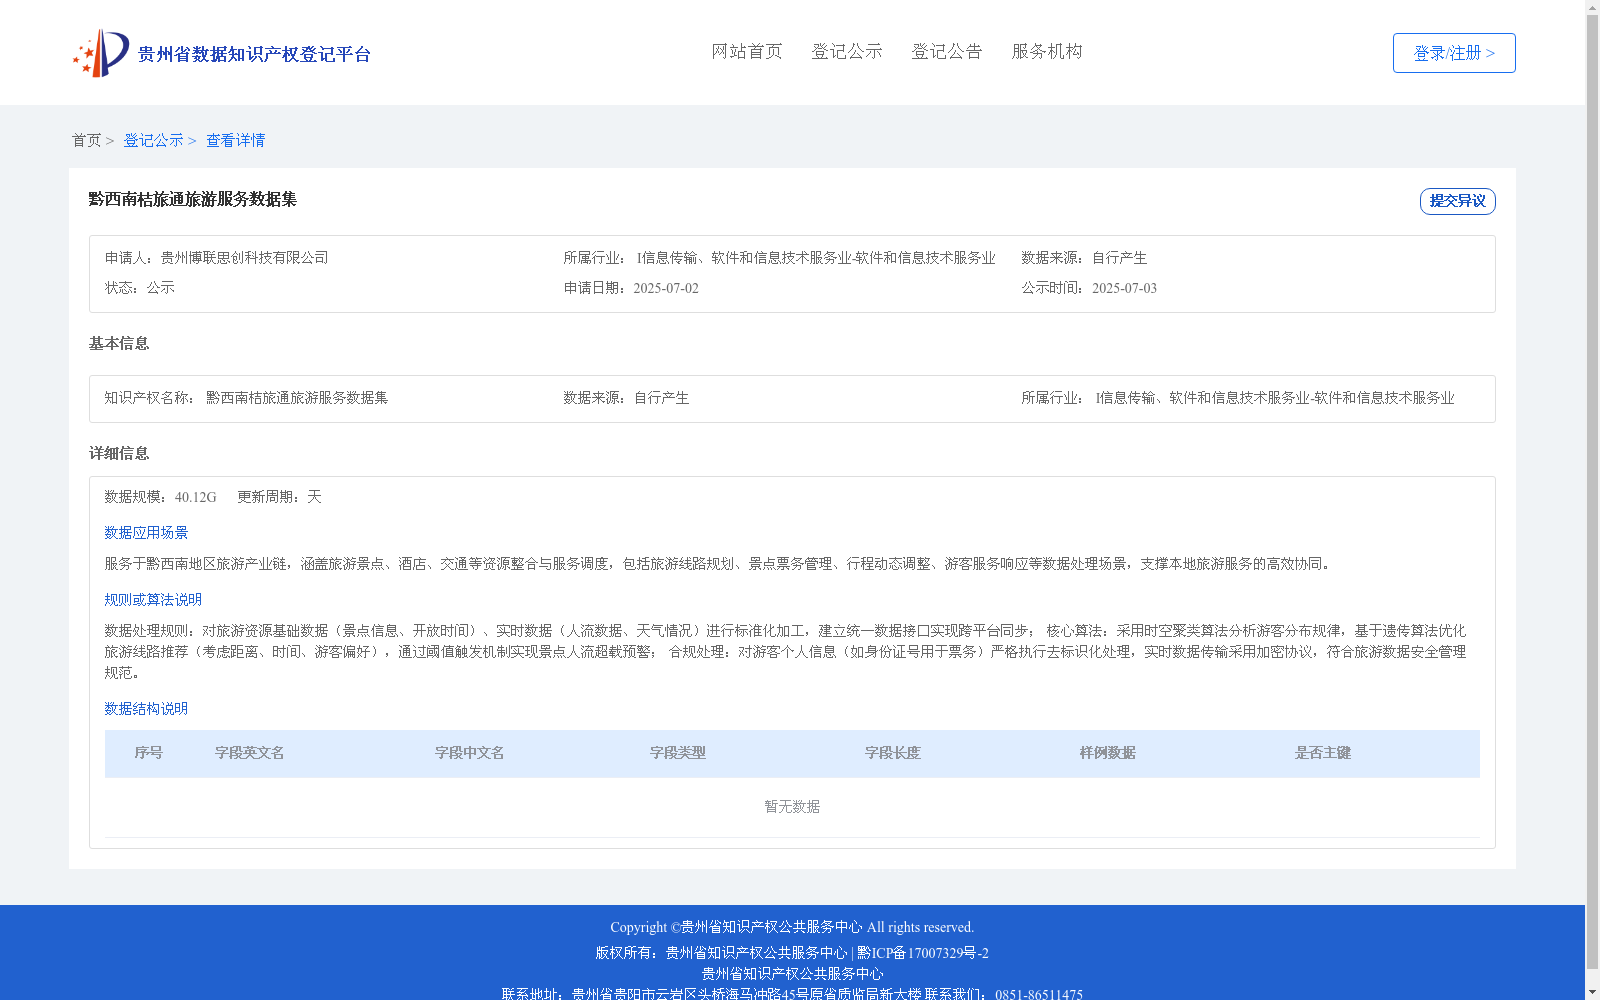Select the page heading 黔西南桔旅通旅游服务数据集

193,199
